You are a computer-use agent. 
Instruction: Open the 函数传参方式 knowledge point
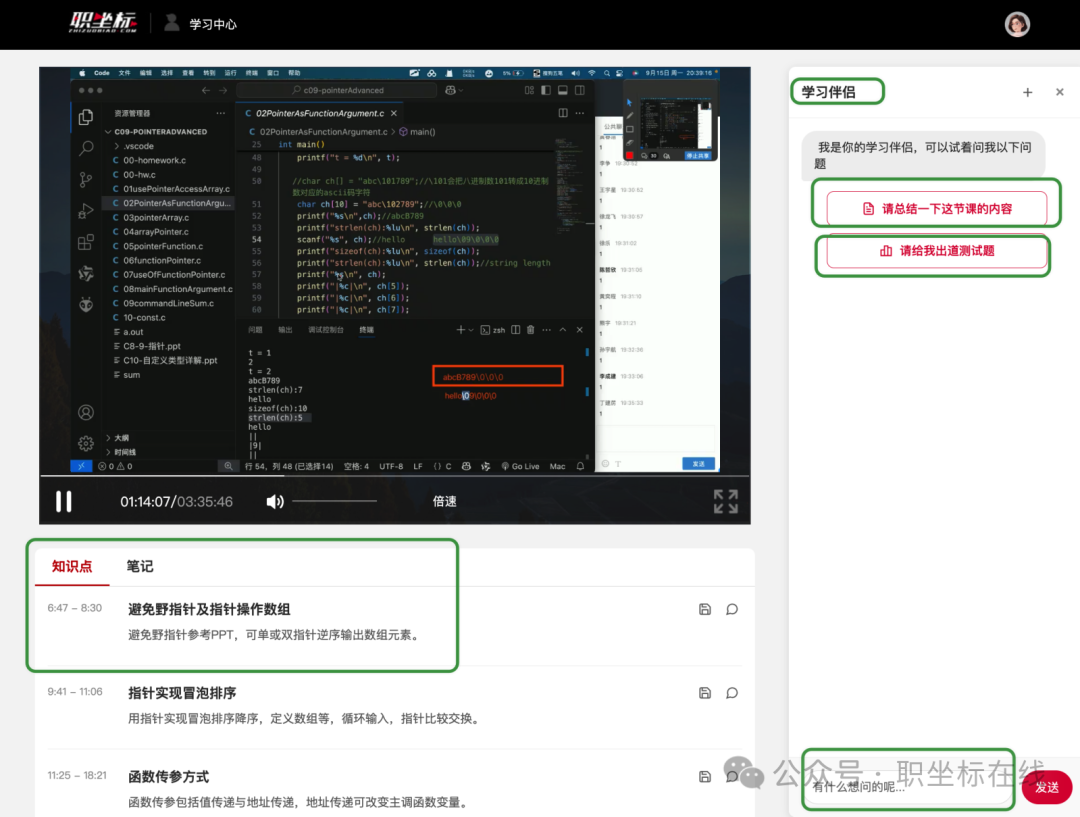click(168, 776)
